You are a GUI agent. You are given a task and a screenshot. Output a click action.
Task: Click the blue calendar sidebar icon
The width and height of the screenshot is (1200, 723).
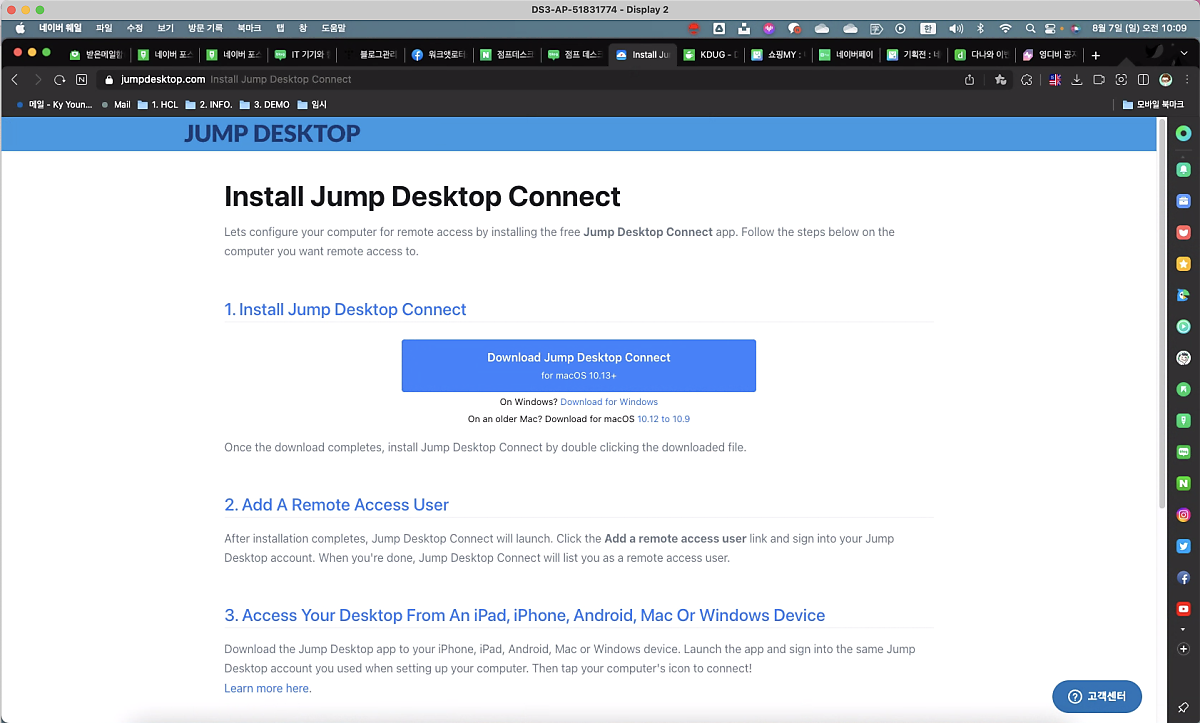pos(1183,201)
